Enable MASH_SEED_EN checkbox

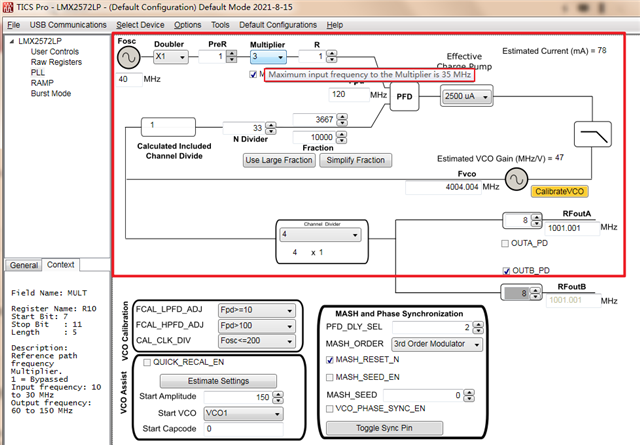[330, 377]
